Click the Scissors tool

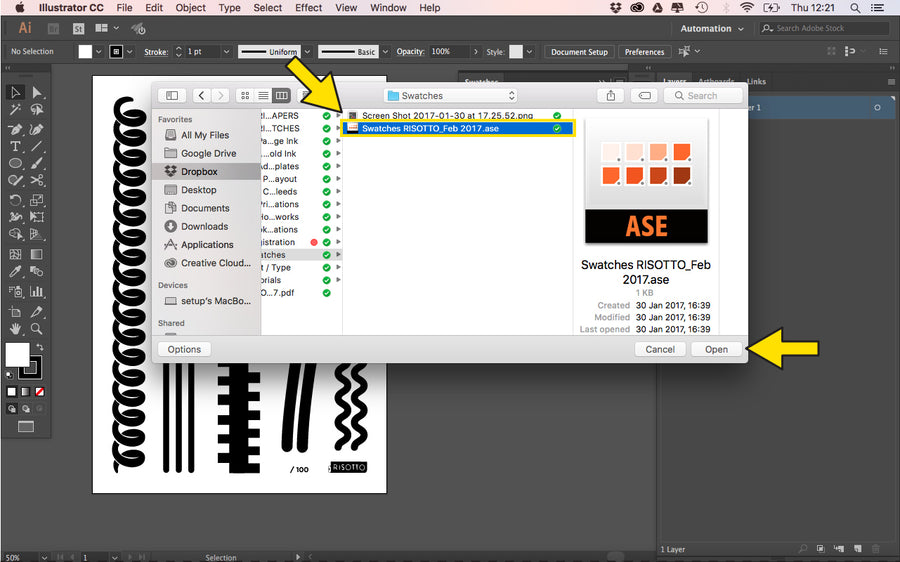pyautogui.click(x=37, y=181)
